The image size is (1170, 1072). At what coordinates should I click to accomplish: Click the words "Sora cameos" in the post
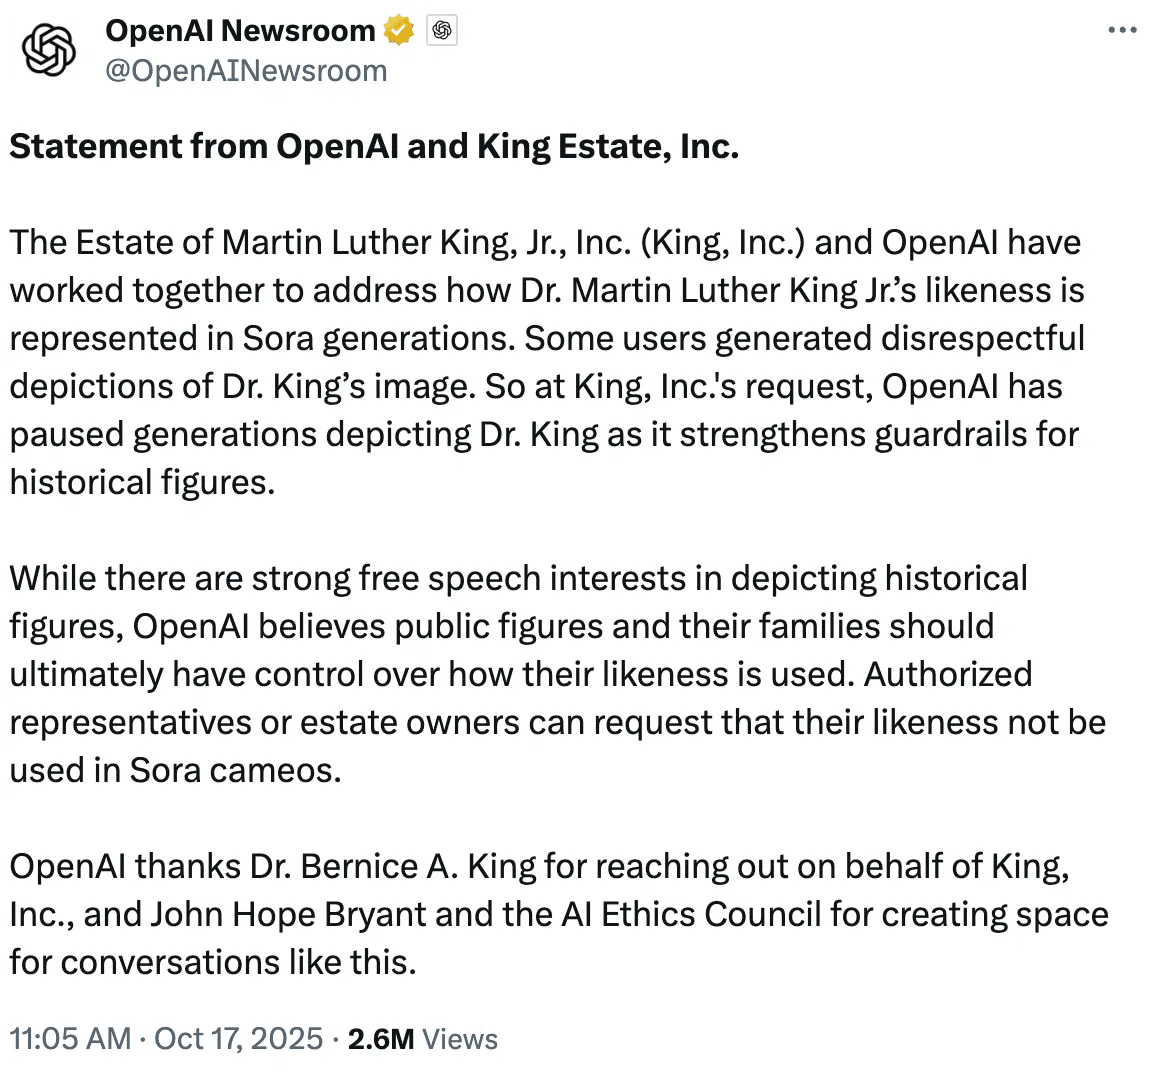coord(236,771)
